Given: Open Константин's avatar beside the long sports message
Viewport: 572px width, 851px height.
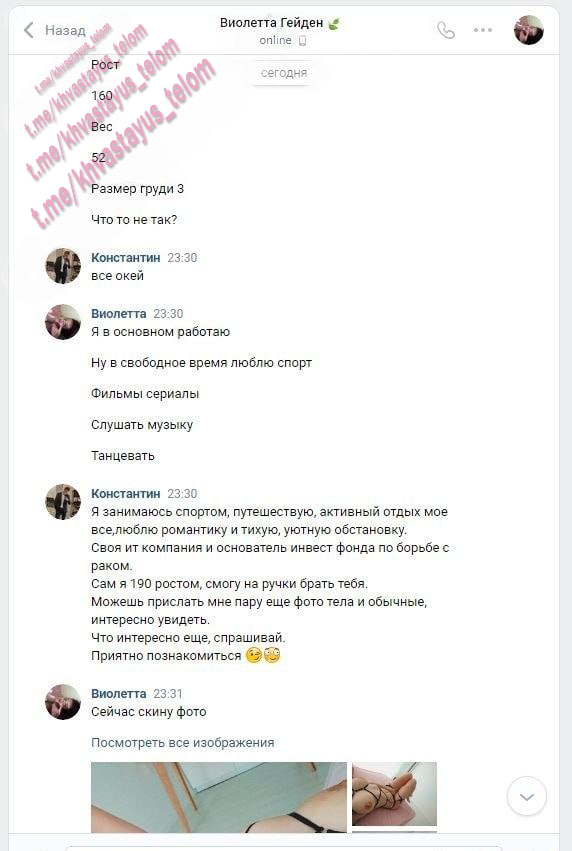Looking at the screenshot, I should click(x=63, y=502).
